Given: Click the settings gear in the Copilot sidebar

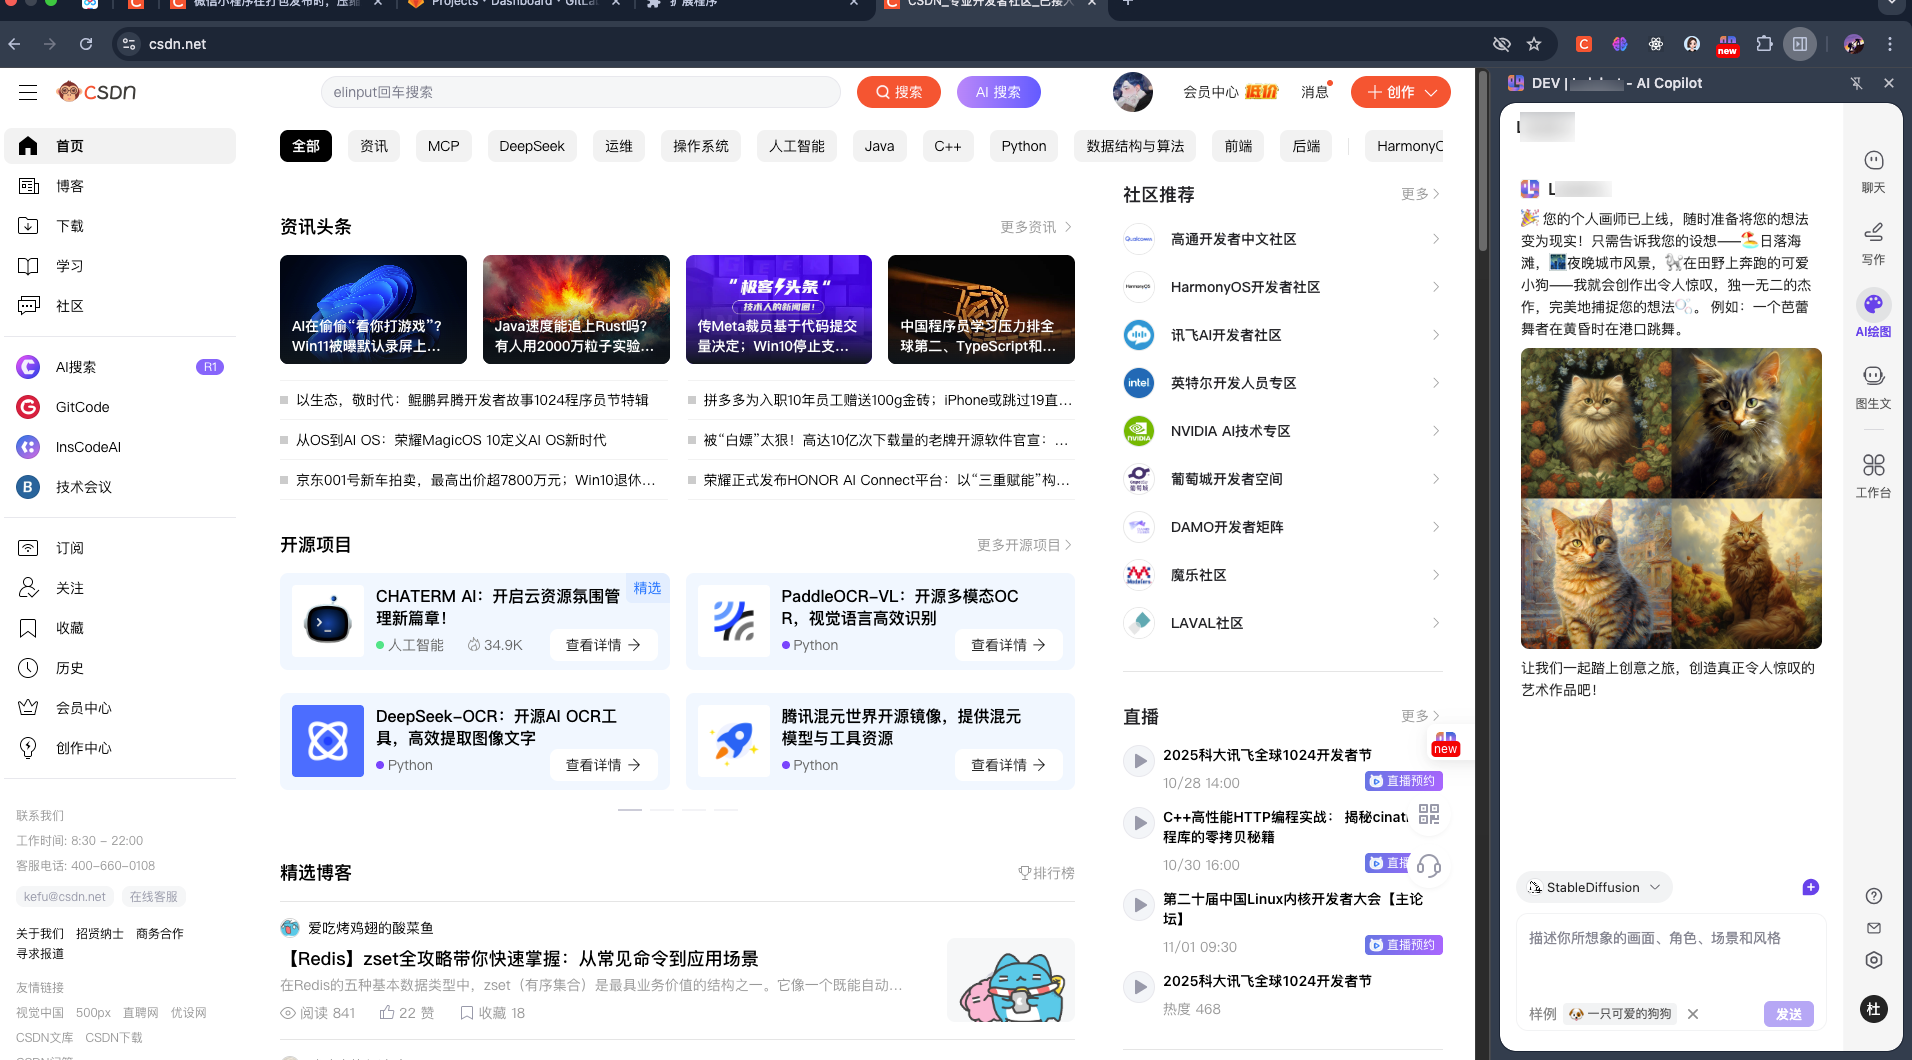Looking at the screenshot, I should click(1872, 960).
